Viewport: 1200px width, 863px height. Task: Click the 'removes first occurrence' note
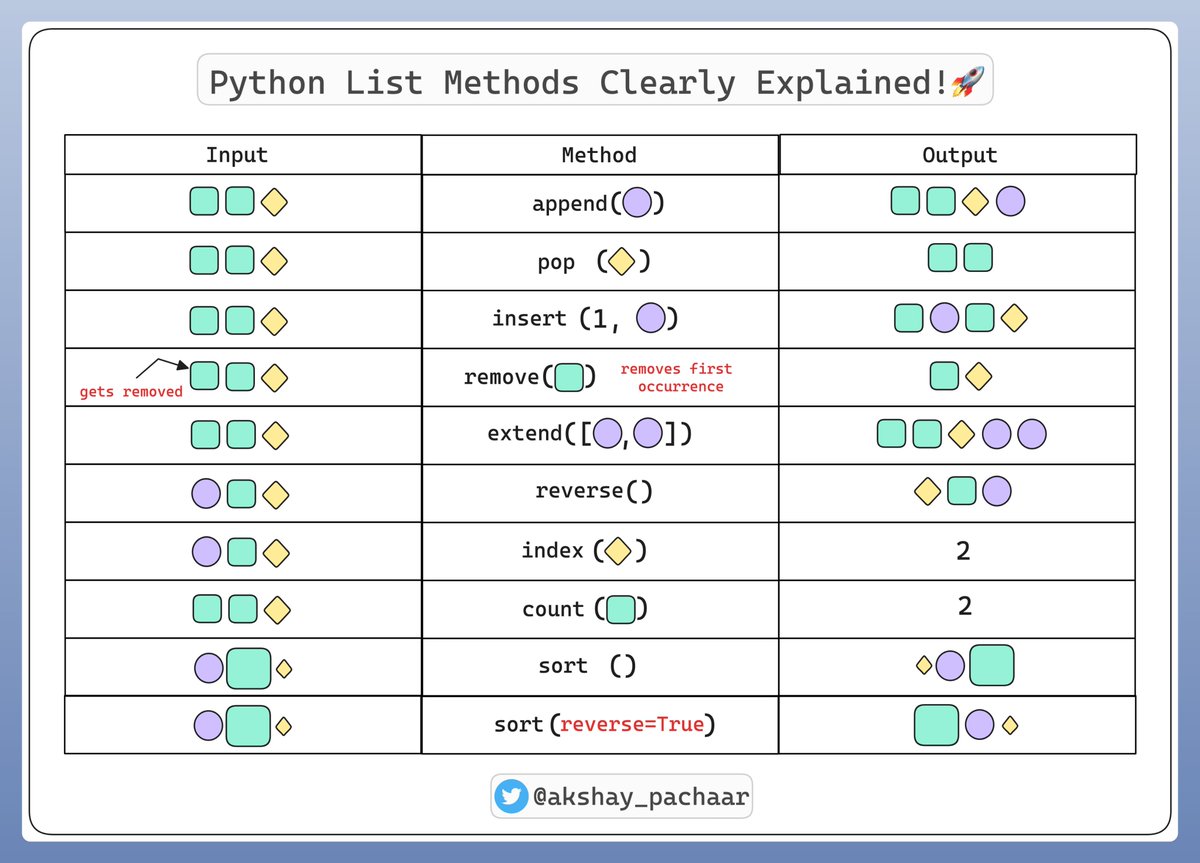[676, 377]
